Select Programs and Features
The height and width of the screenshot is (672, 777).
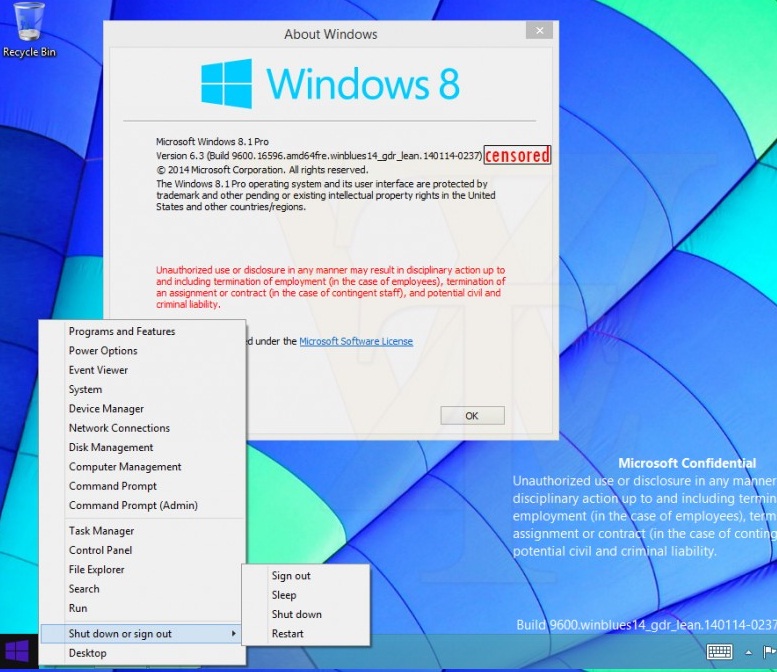click(143, 332)
